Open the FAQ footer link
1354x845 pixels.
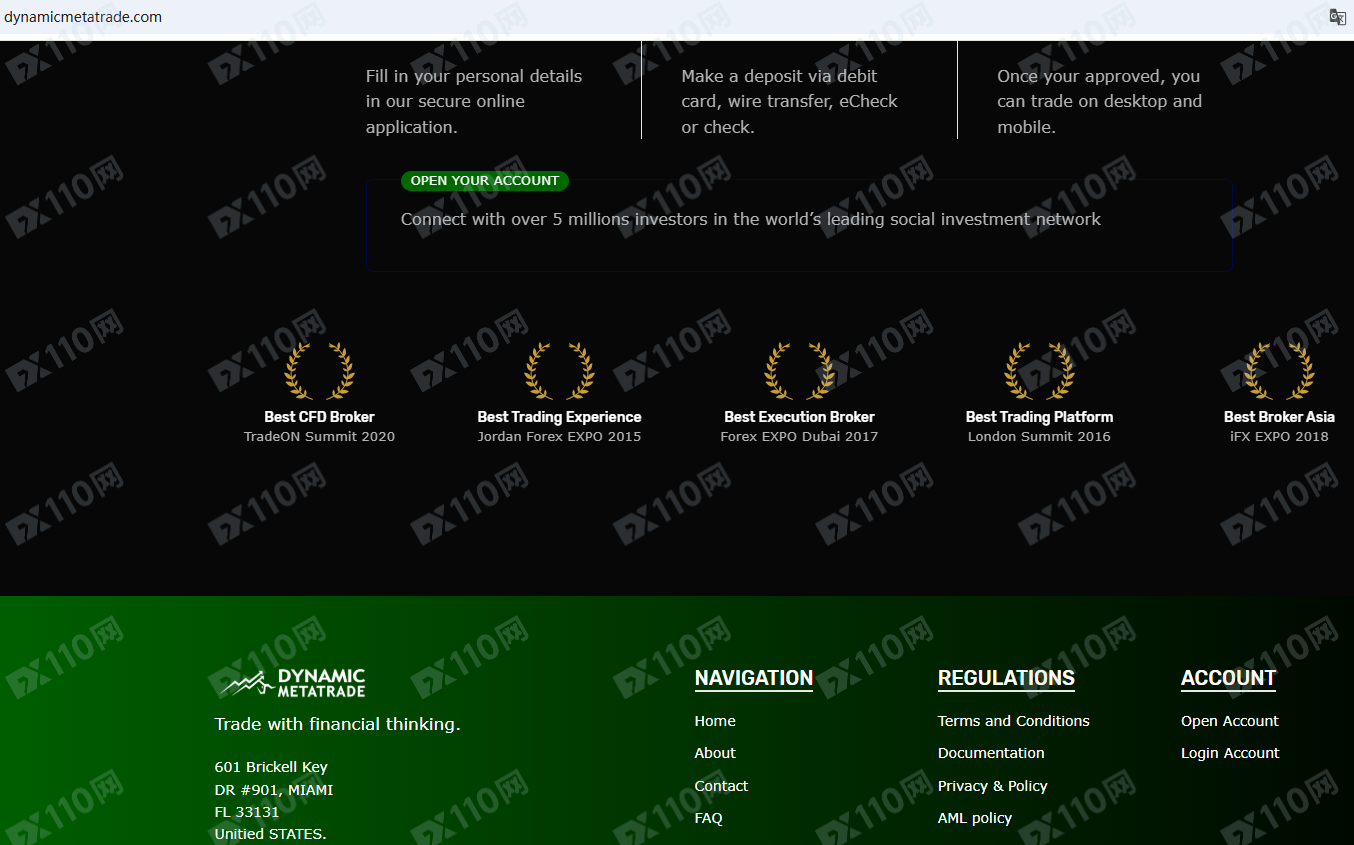point(708,818)
